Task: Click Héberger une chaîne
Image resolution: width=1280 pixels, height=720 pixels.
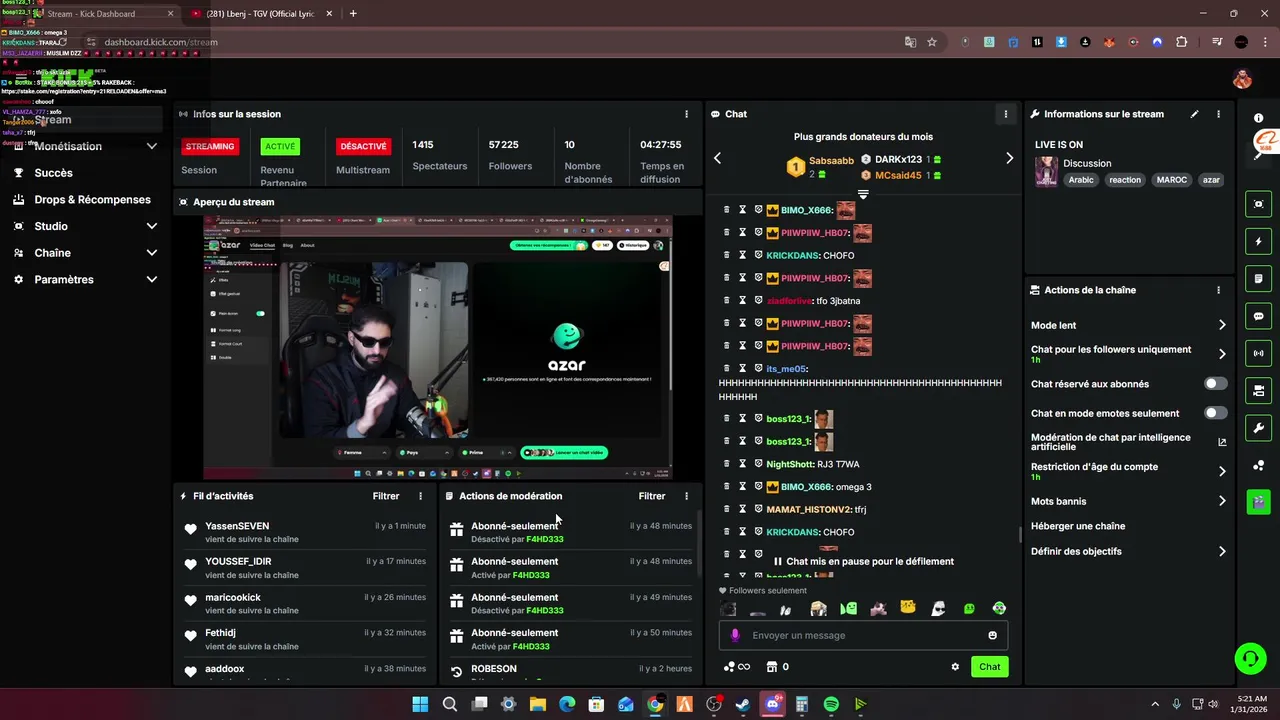Action: pos(1078,526)
